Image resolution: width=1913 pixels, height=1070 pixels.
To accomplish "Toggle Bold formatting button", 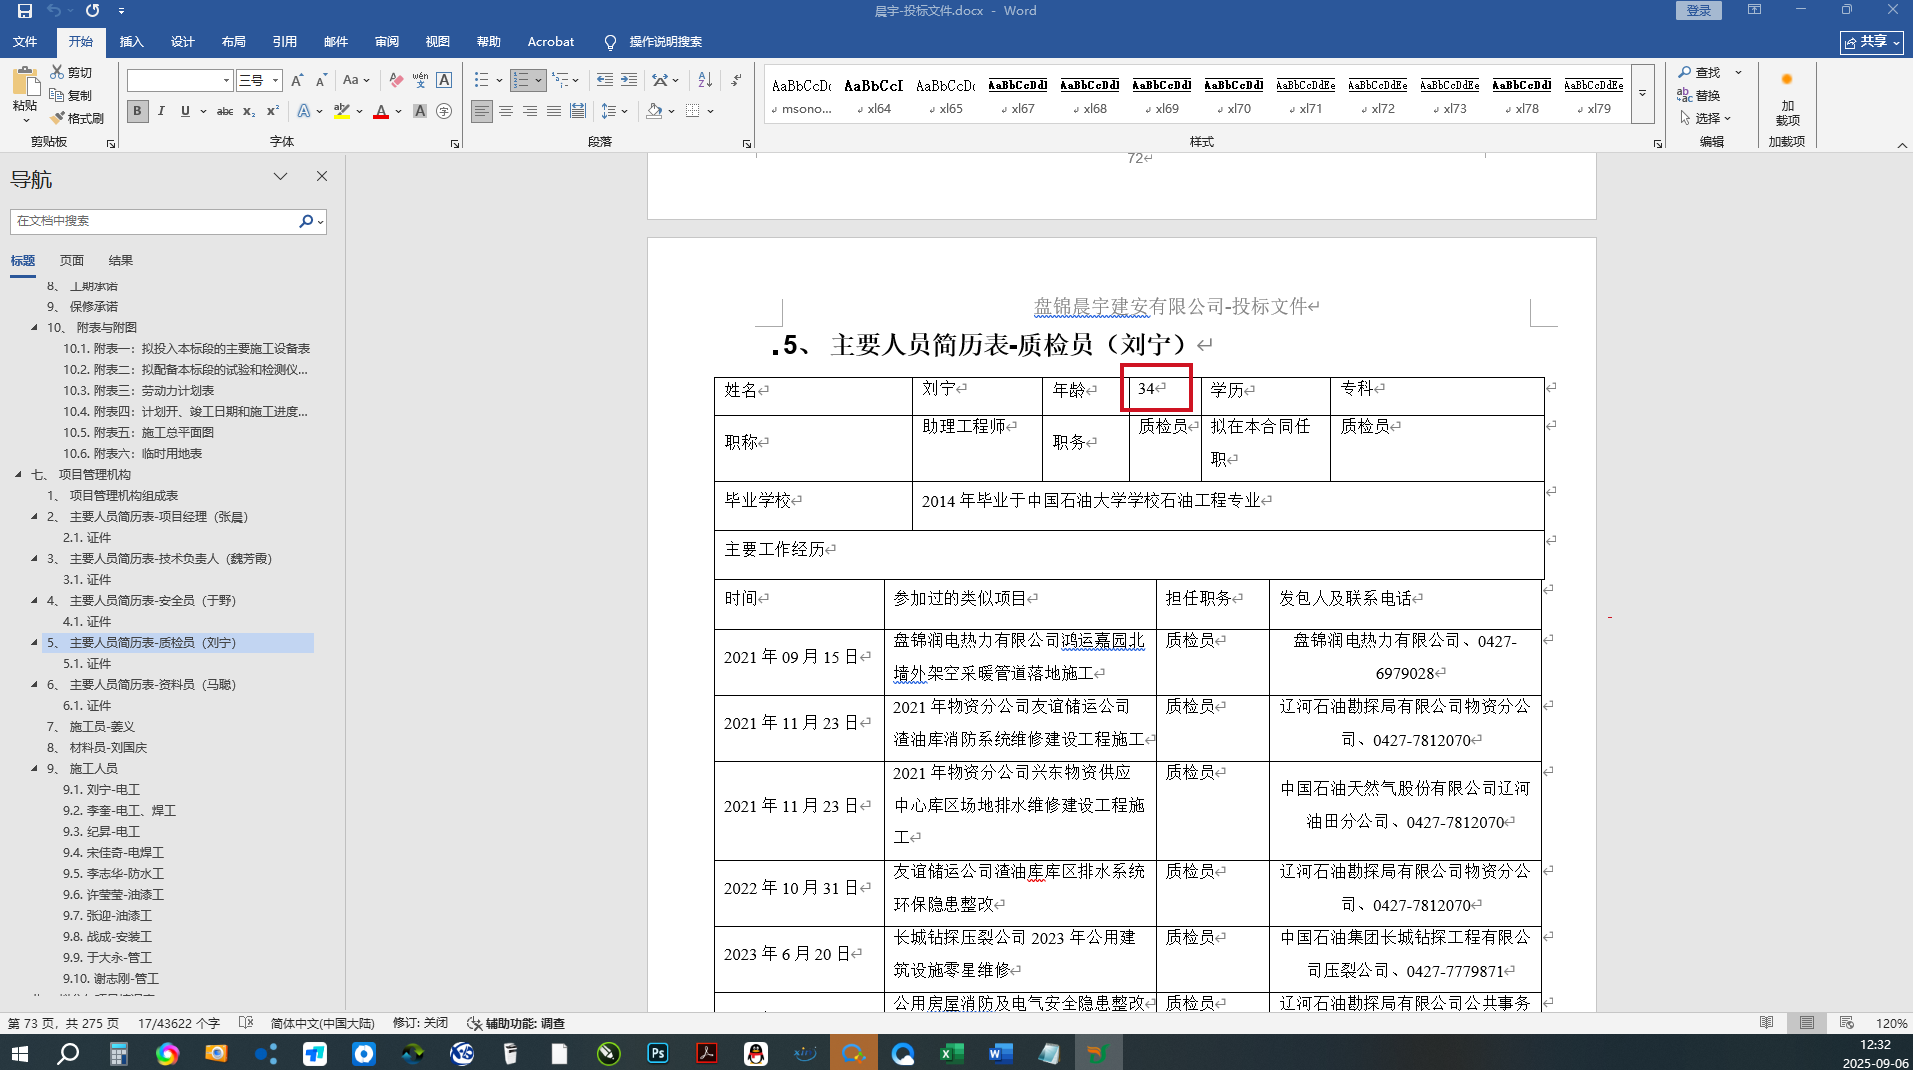I will (x=137, y=111).
